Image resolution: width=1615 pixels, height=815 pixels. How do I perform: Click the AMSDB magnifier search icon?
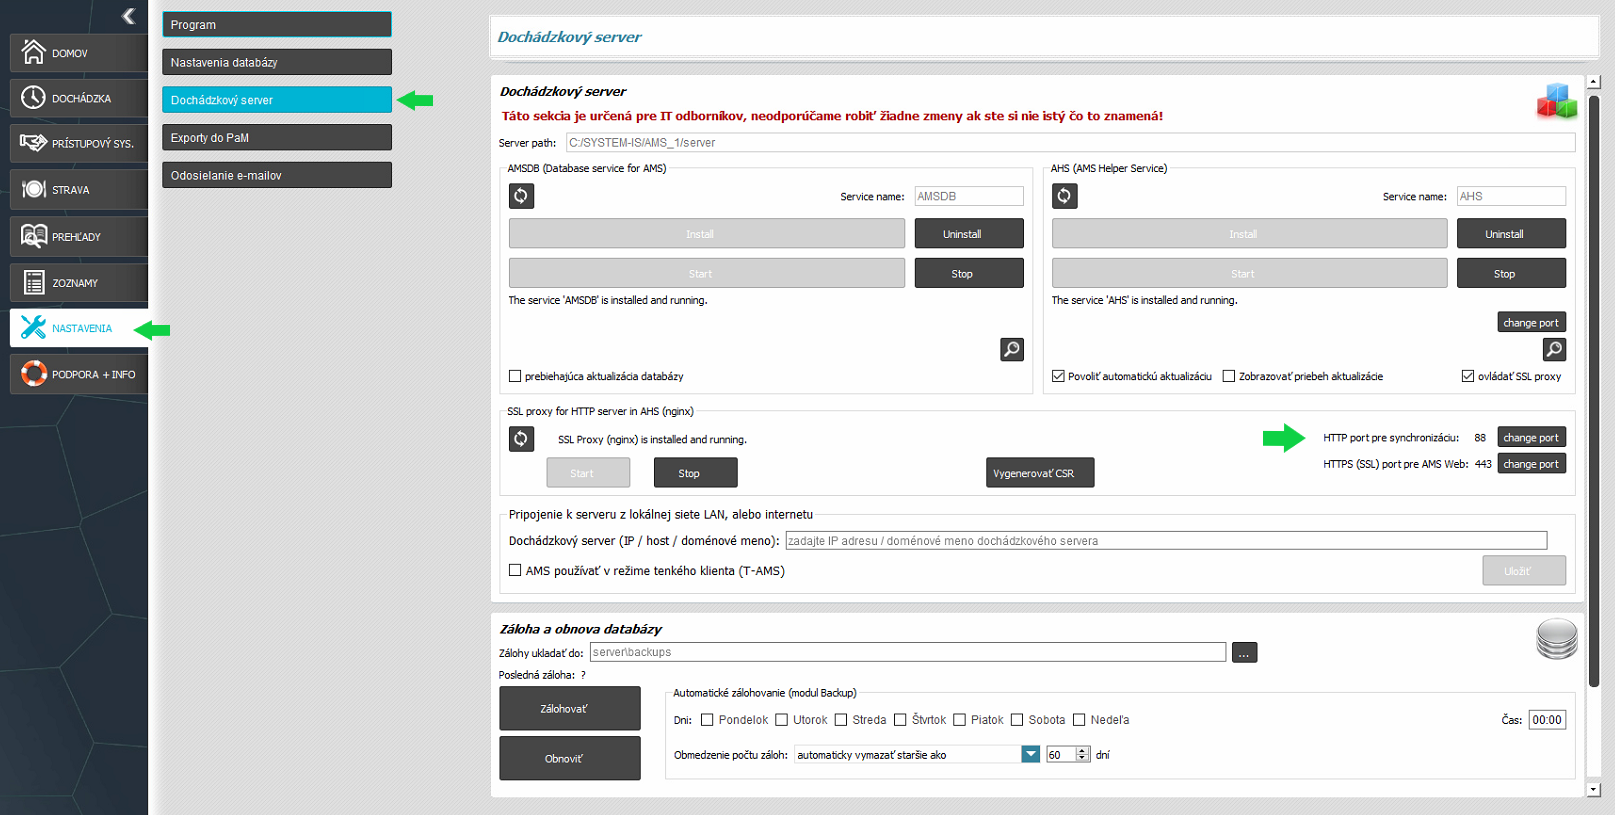[1012, 349]
